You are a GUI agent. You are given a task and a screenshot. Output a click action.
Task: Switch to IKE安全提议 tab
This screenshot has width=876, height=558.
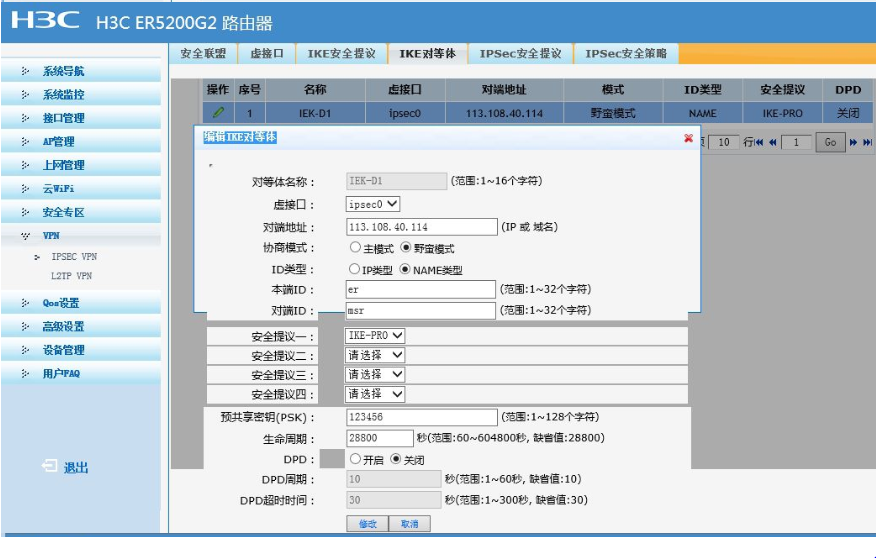[341, 54]
